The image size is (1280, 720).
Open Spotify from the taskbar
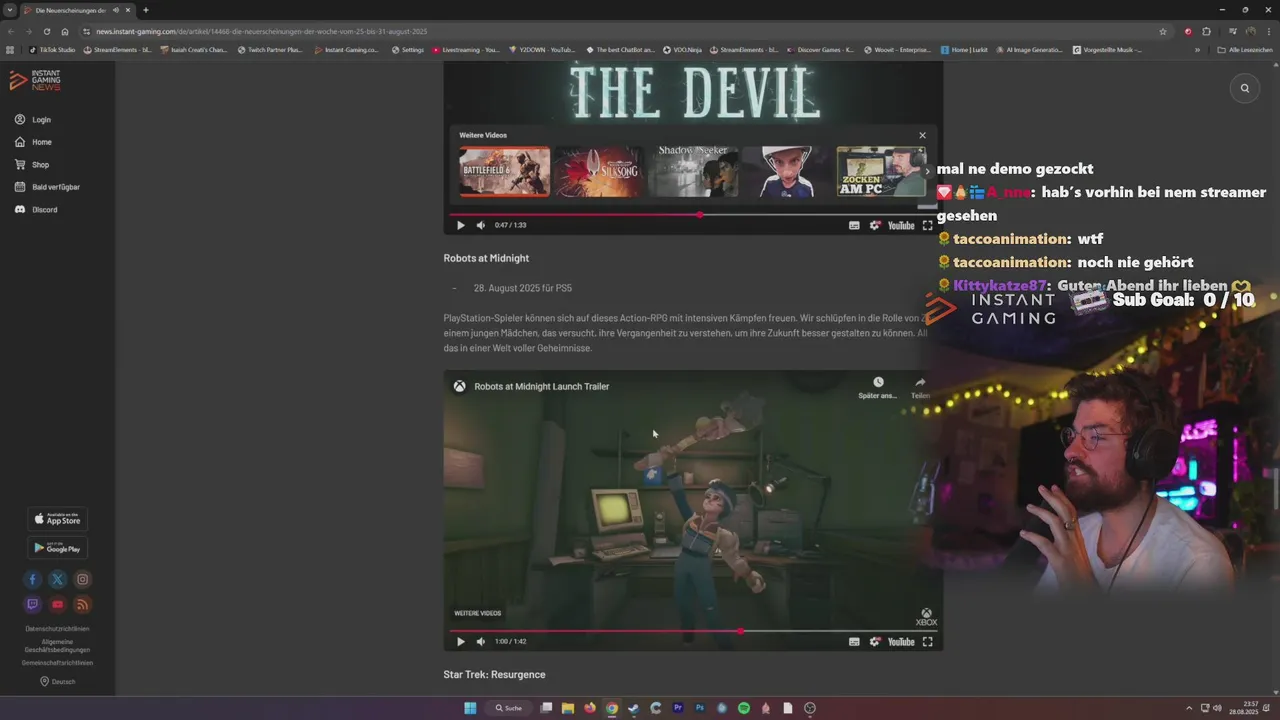pos(744,708)
